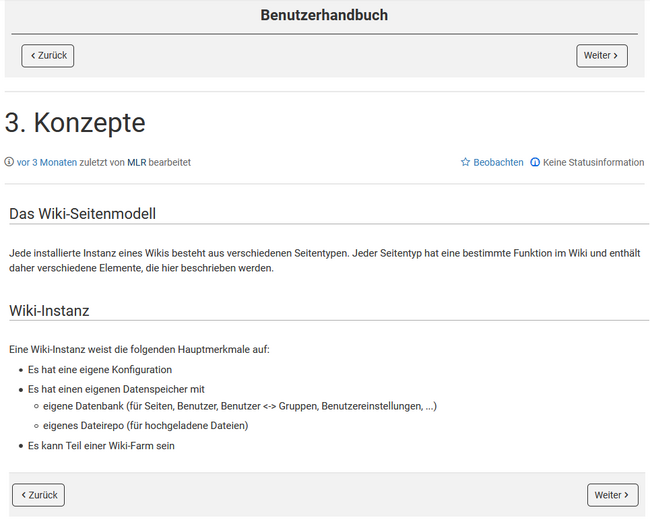Click the 'Eine Wiki-Instanz weist die folgenden' sentence
The height and width of the screenshot is (524, 650).
click(x=139, y=349)
